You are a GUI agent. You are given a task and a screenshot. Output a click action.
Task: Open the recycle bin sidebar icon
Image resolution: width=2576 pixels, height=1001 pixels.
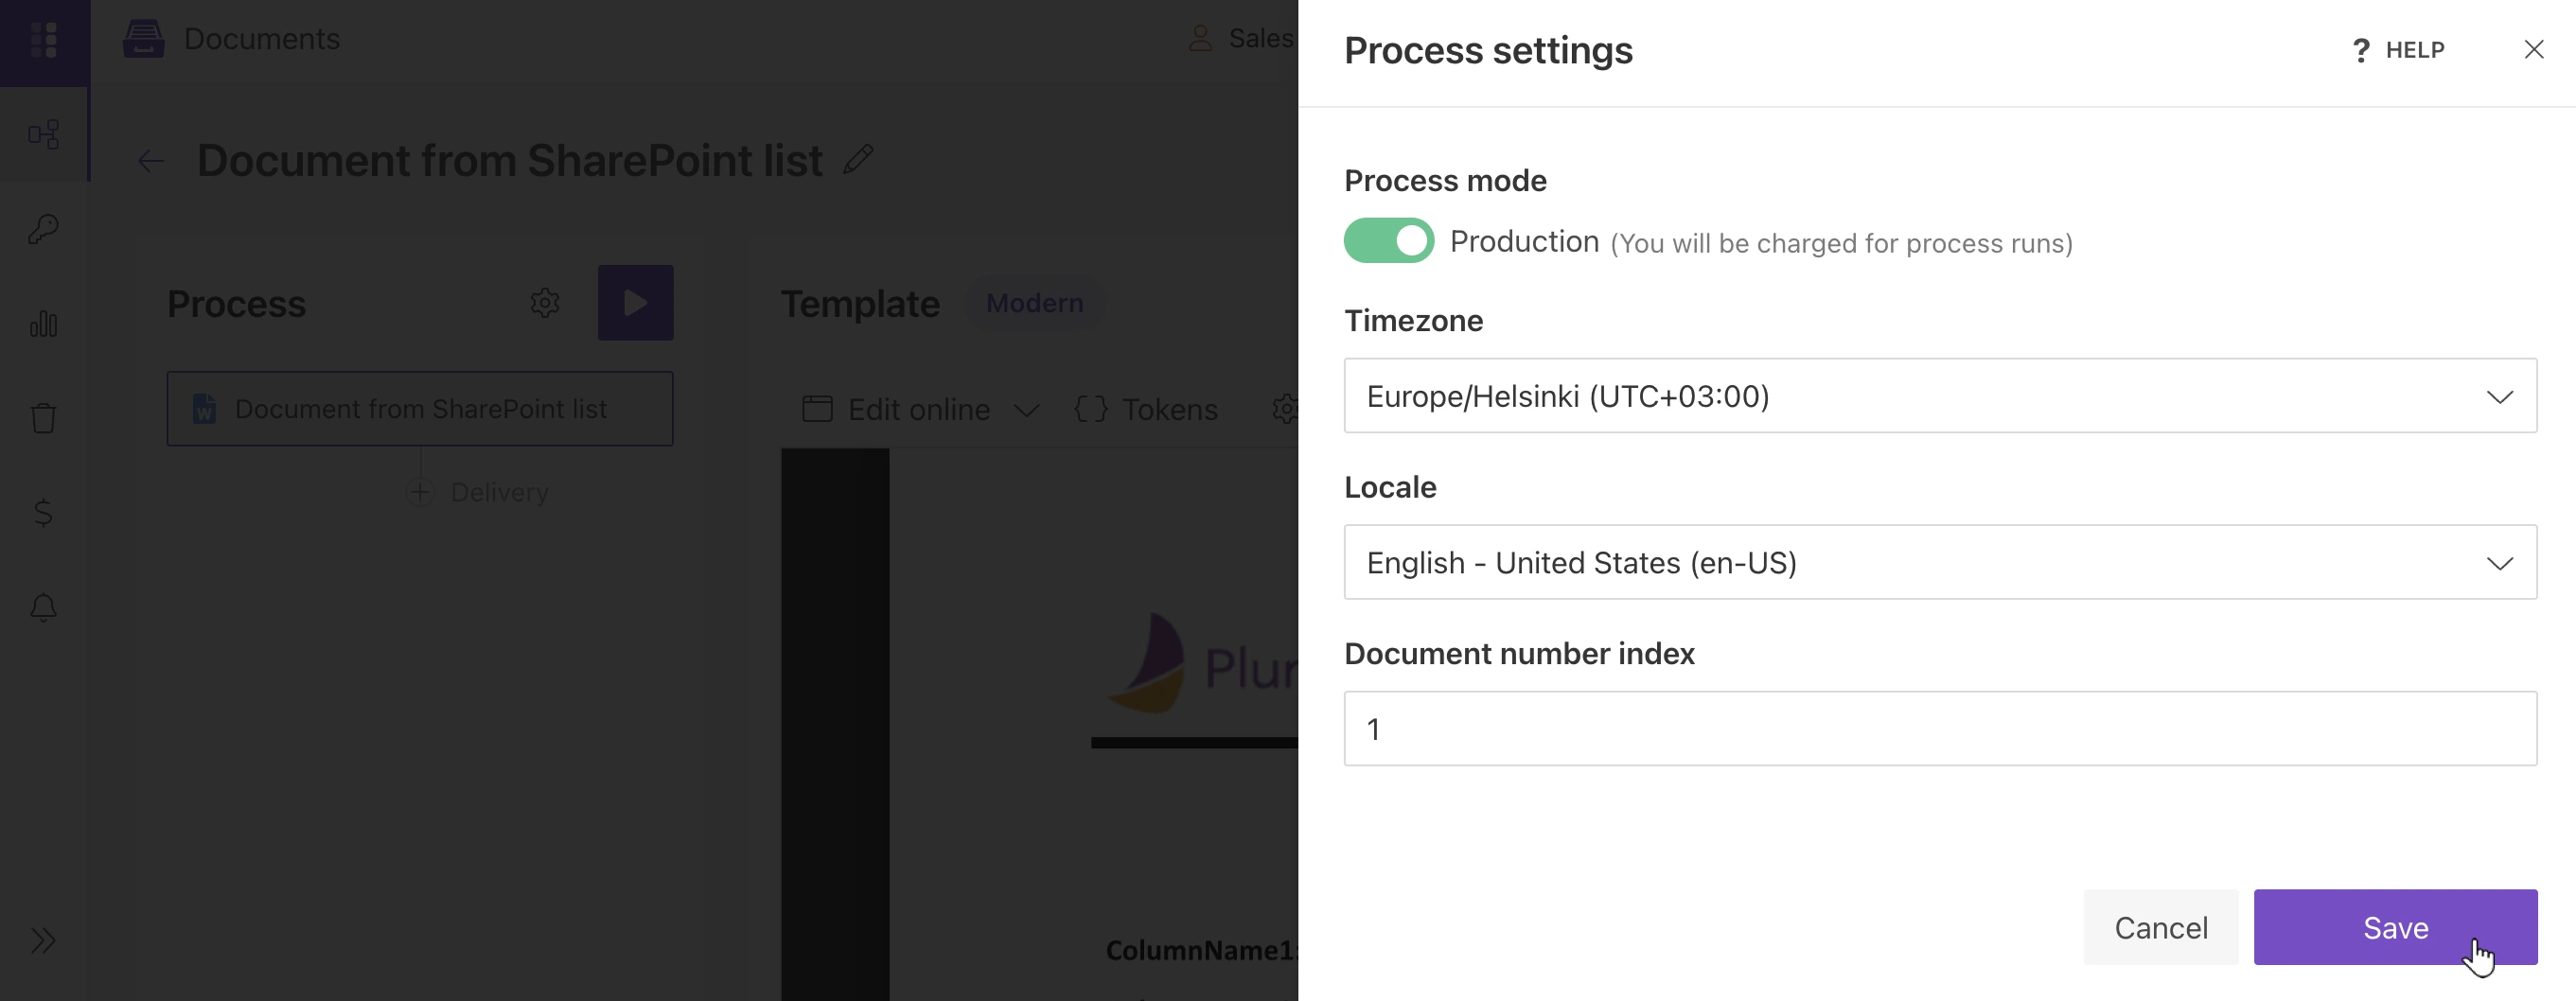pyautogui.click(x=44, y=417)
